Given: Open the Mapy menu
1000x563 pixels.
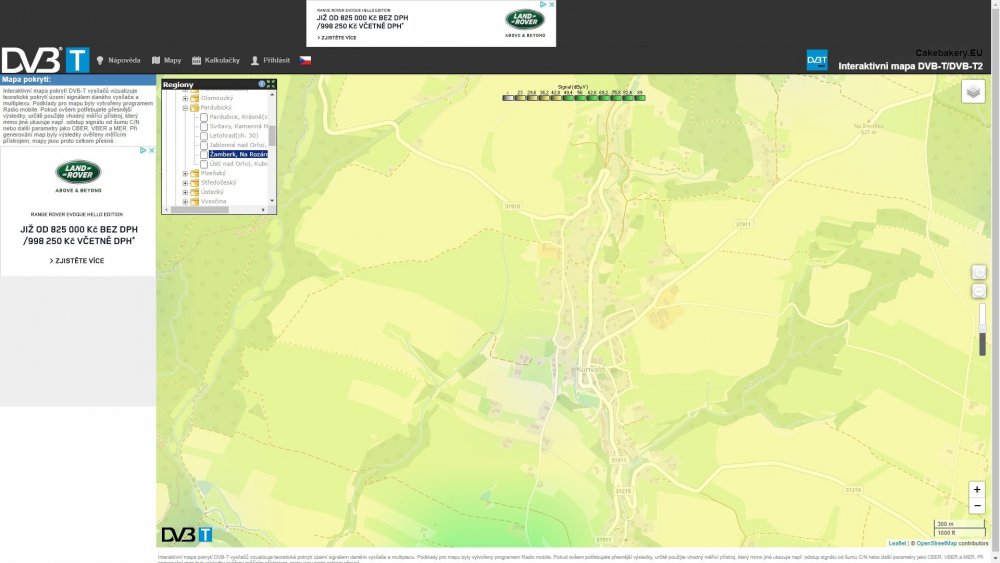Looking at the screenshot, I should click(166, 61).
